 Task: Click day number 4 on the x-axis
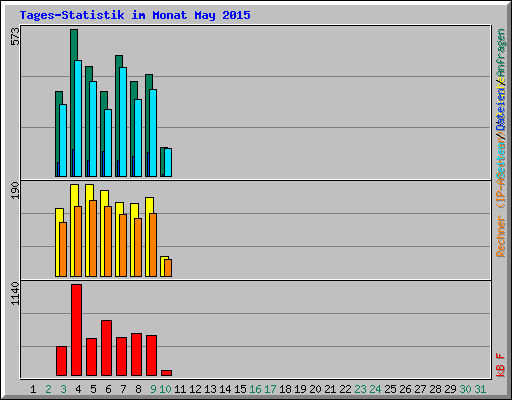tap(78, 389)
